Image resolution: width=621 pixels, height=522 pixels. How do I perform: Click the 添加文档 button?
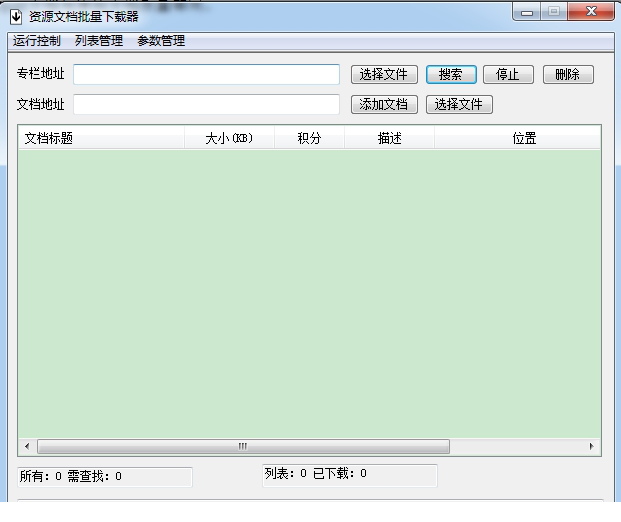click(x=384, y=105)
